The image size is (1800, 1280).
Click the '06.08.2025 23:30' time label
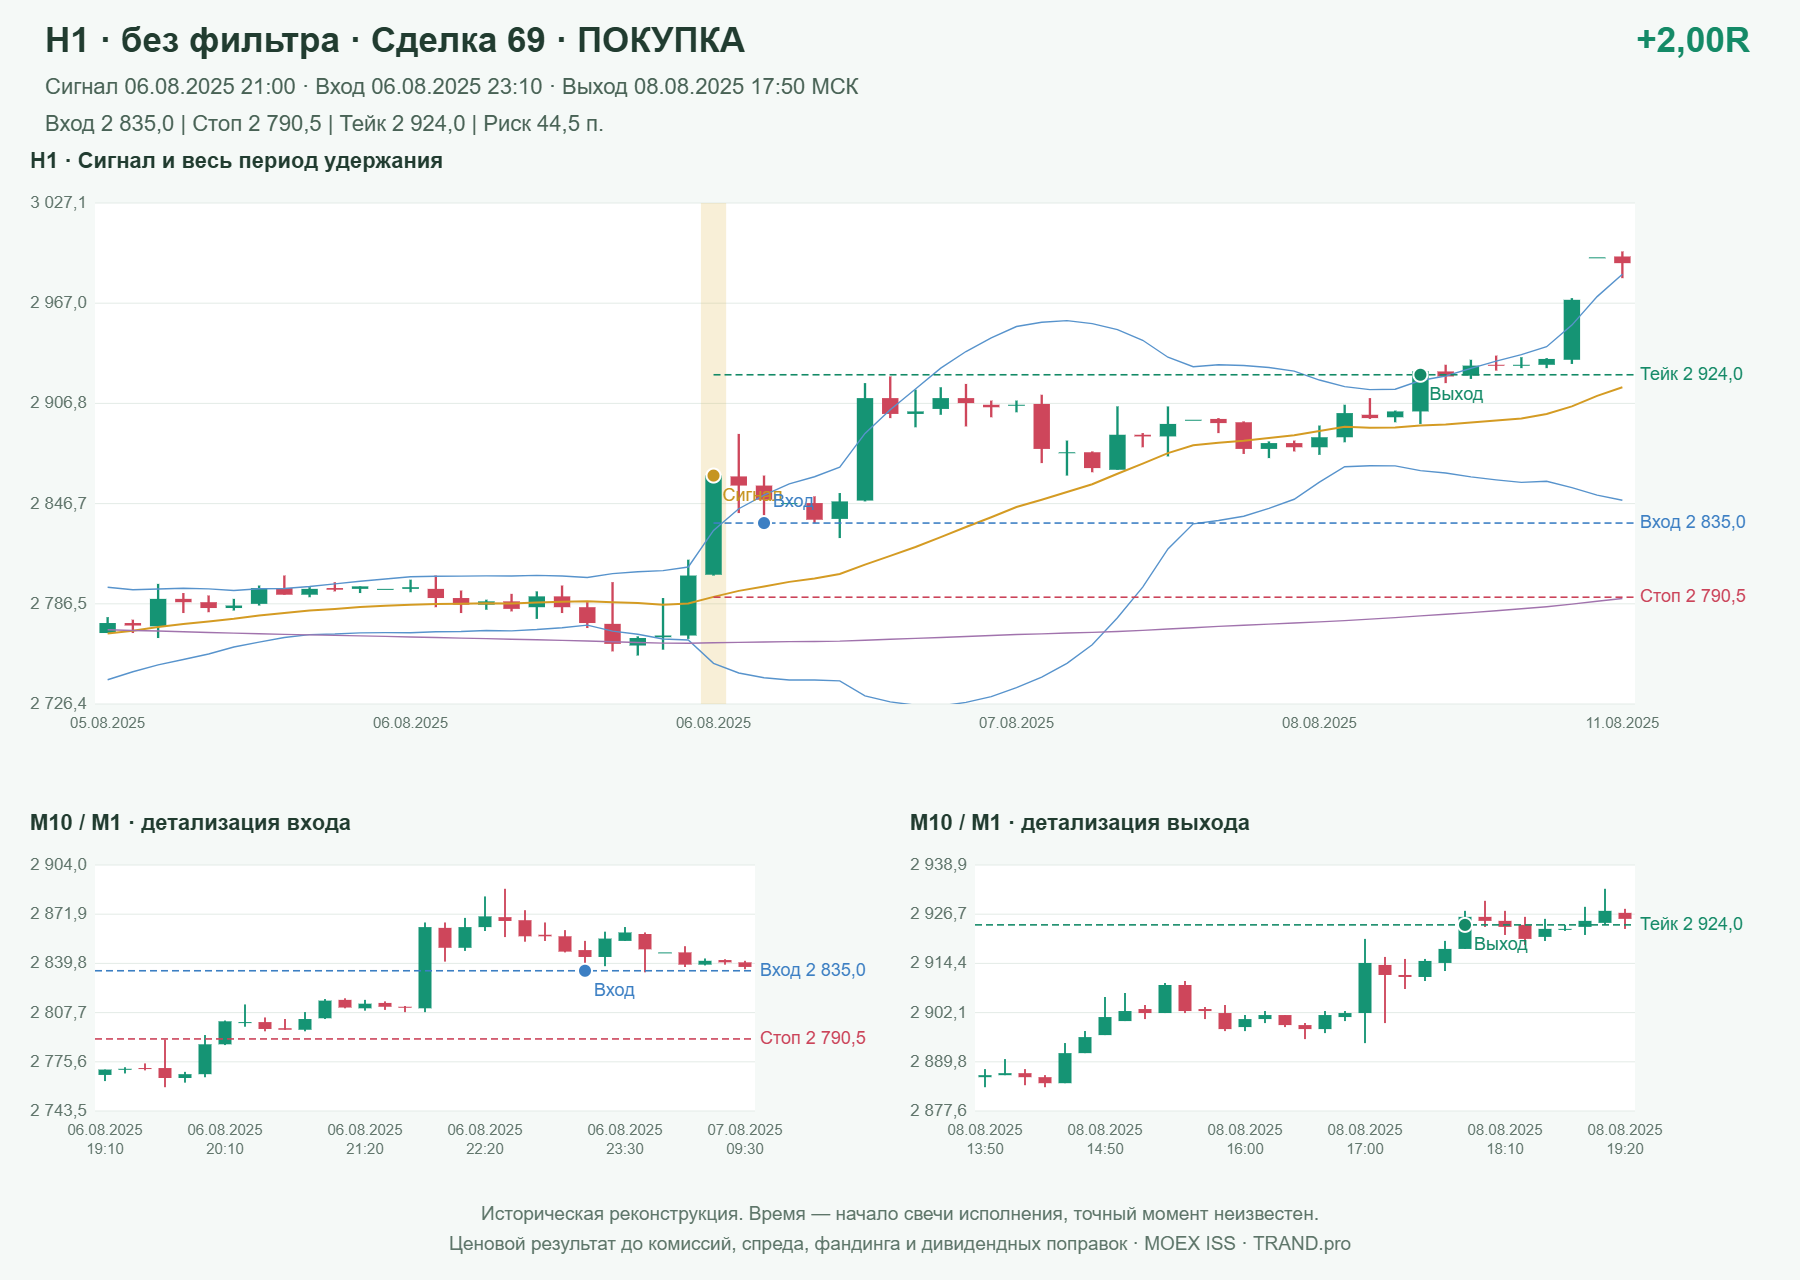[625, 1139]
